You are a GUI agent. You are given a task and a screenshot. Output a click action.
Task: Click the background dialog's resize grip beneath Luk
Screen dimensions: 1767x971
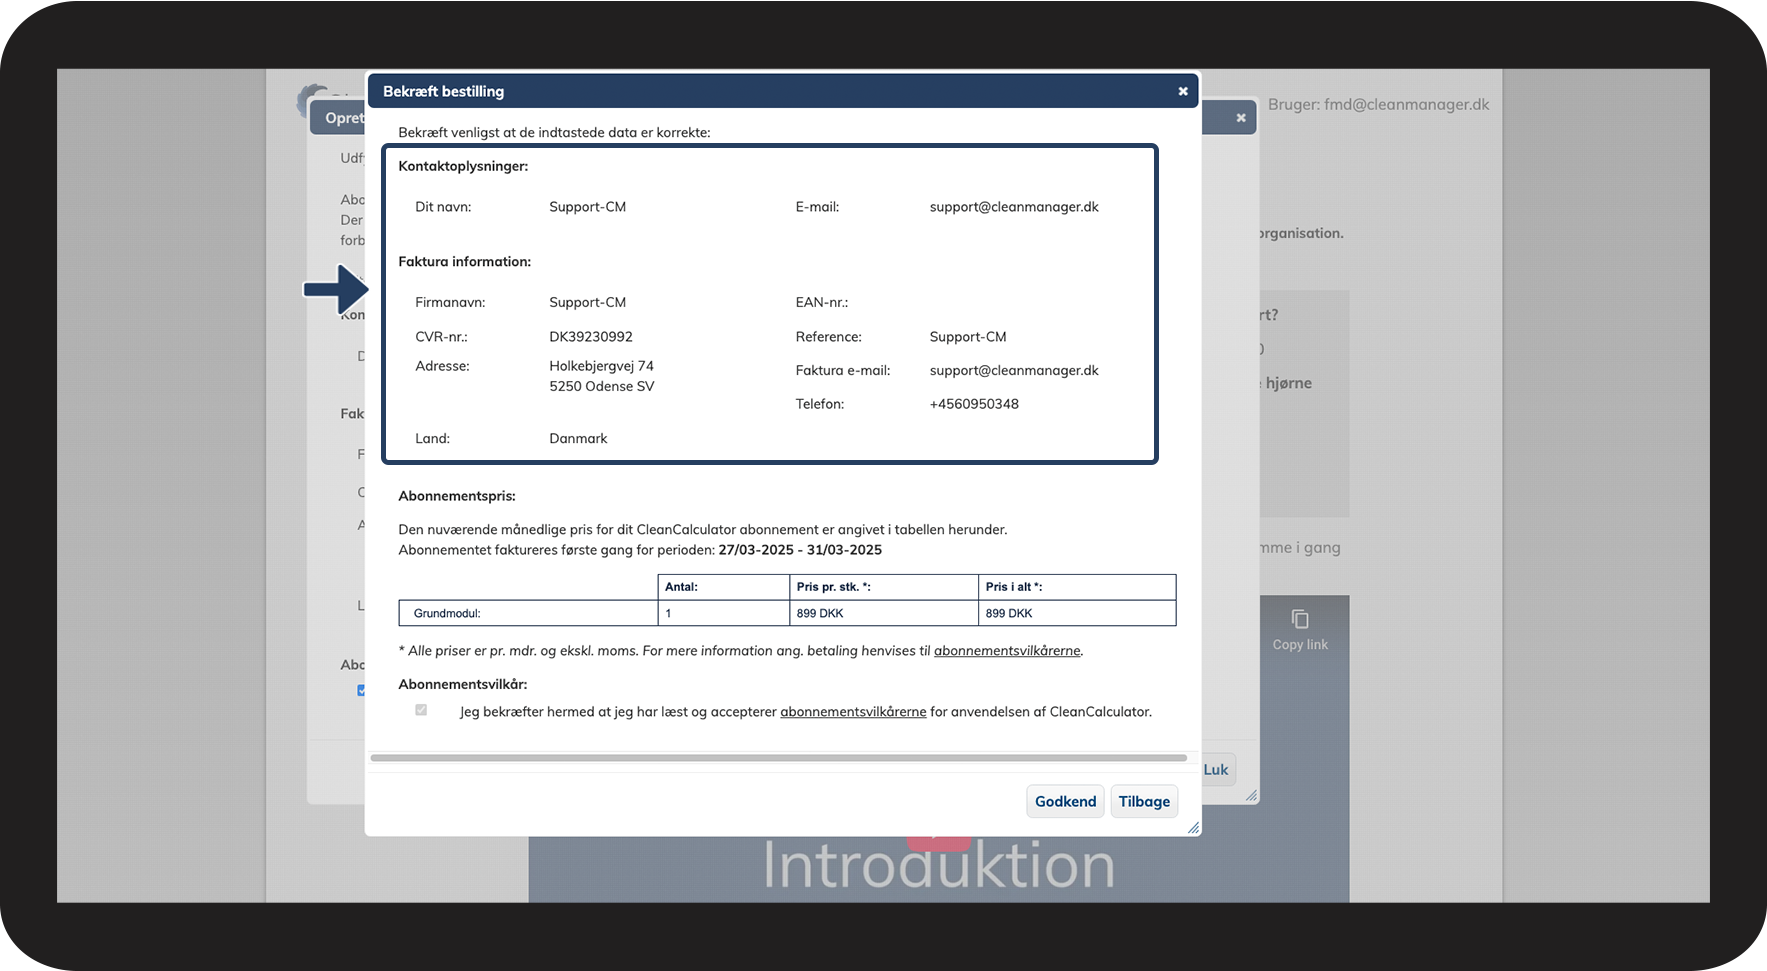tap(1251, 795)
